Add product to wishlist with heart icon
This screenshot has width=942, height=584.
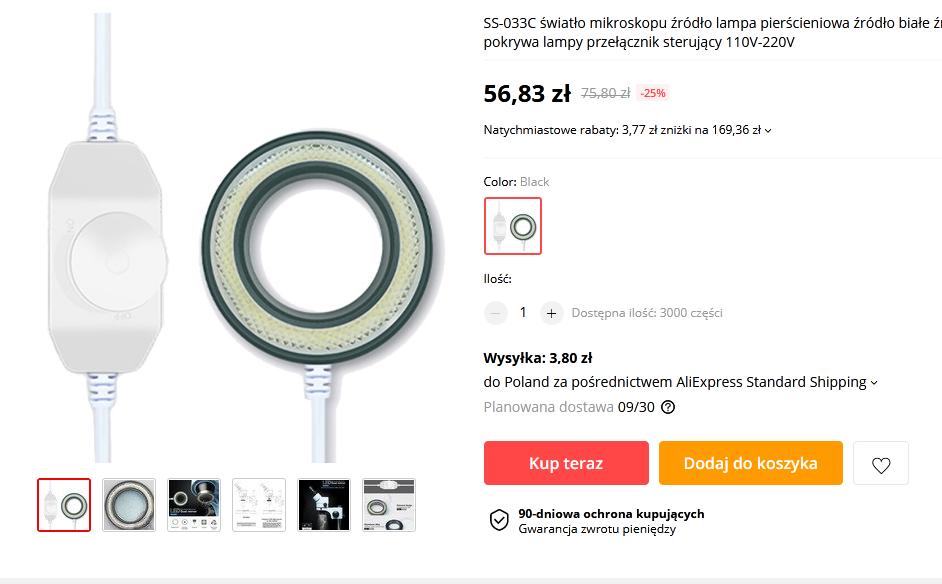pos(881,464)
